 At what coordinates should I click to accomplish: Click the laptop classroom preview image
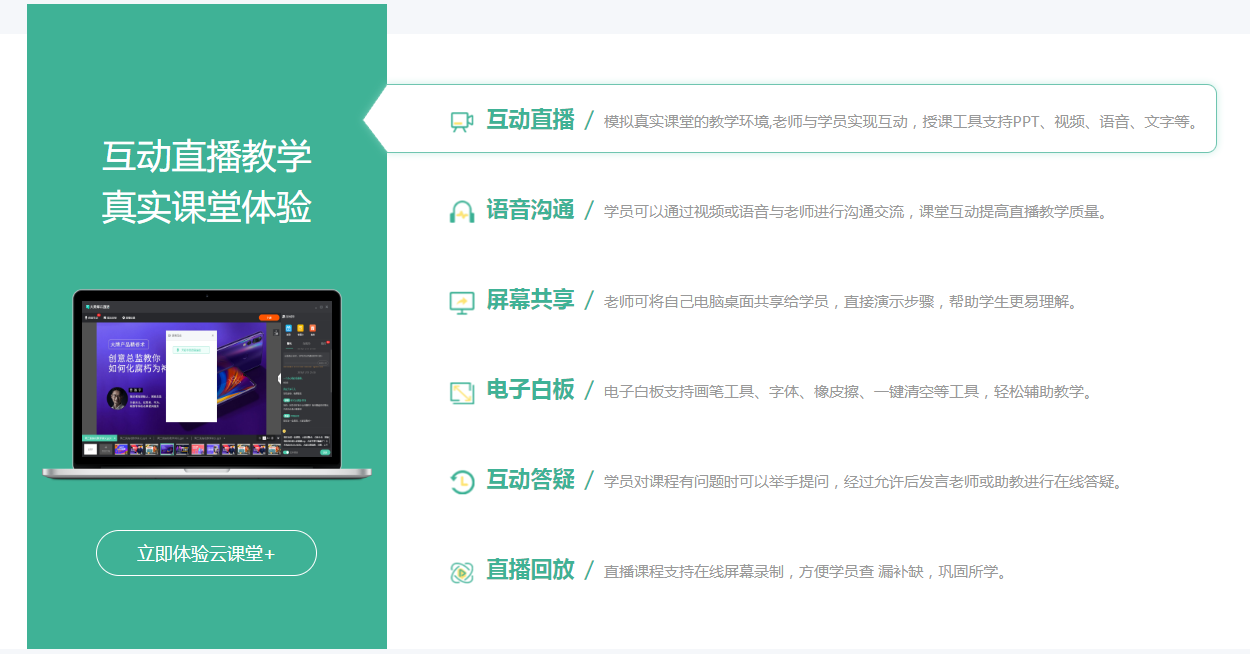(x=207, y=383)
